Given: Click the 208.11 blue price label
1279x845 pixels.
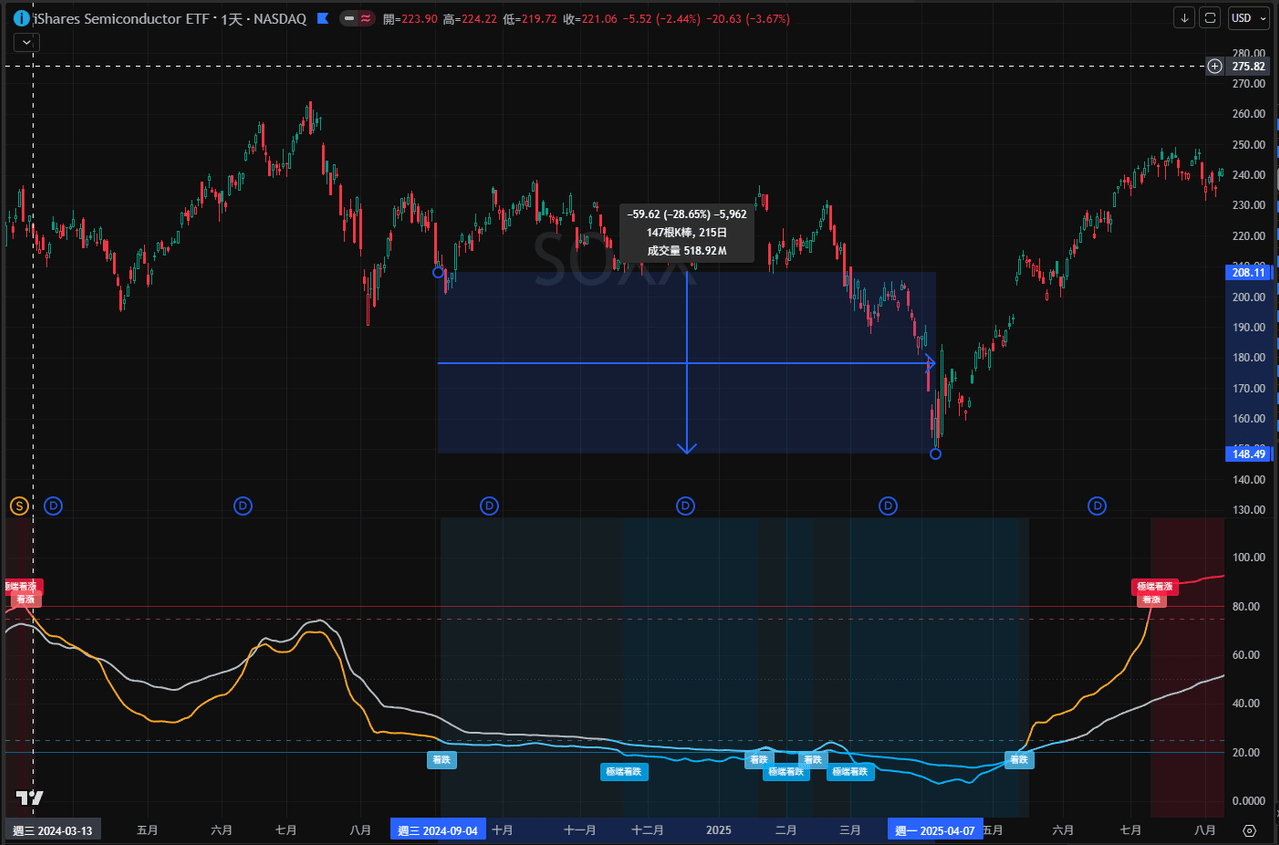Looking at the screenshot, I should click(x=1249, y=272).
